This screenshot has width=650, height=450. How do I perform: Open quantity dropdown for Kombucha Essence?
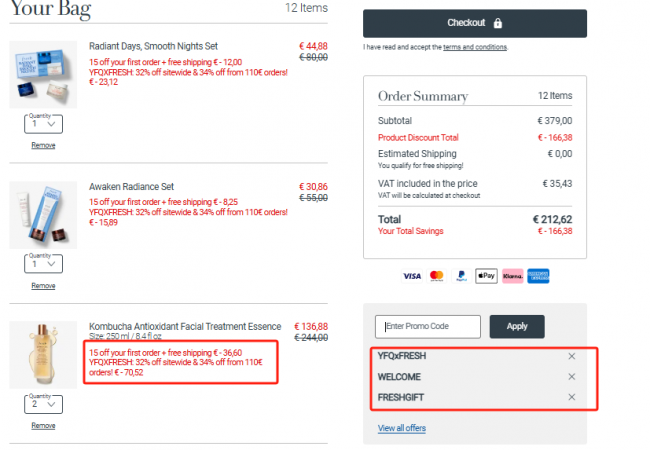coord(44,404)
